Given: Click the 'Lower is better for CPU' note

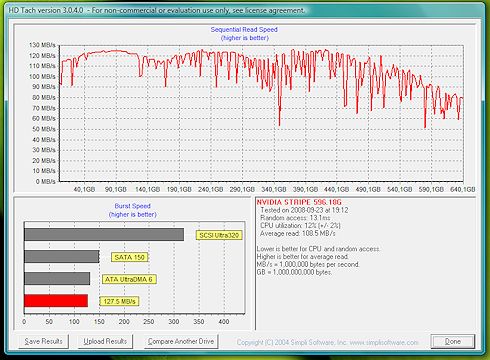Looking at the screenshot, I should (x=318, y=249).
